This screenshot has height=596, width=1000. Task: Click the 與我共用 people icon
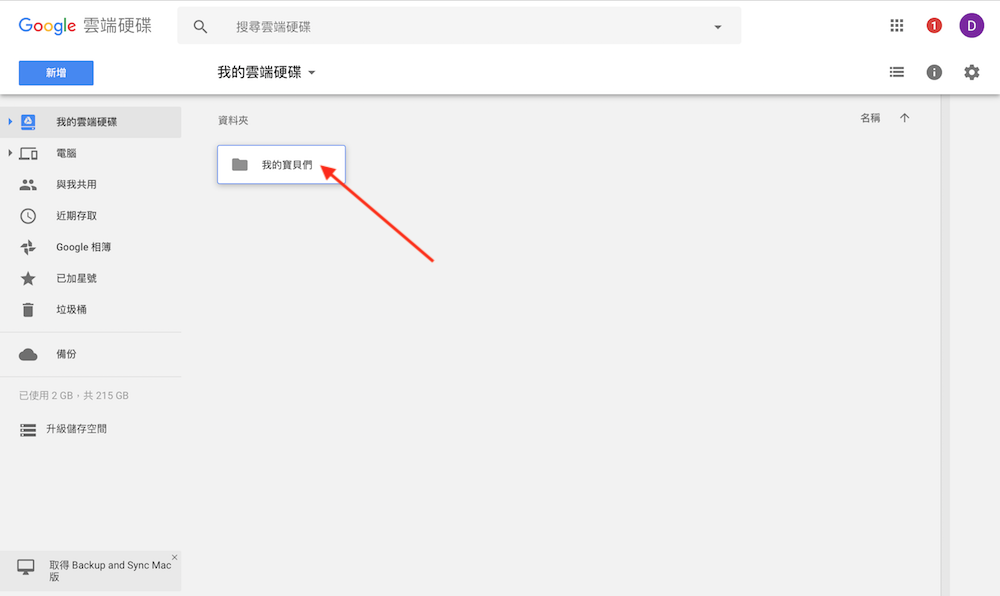click(28, 184)
